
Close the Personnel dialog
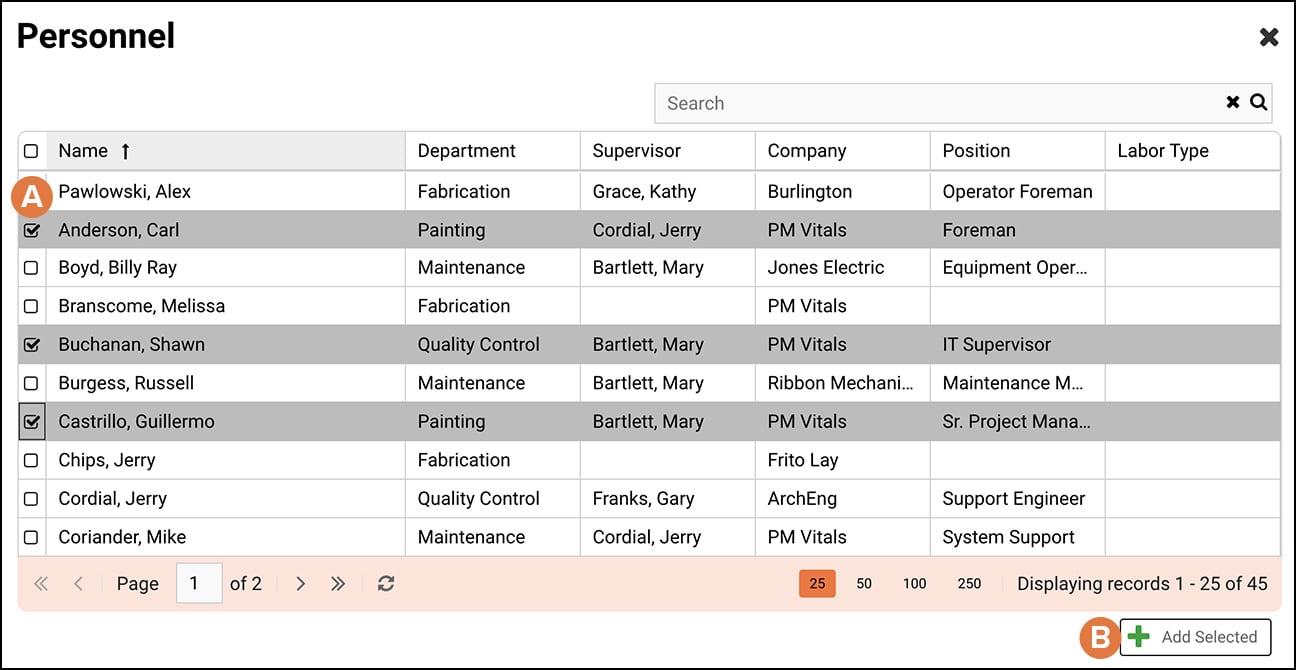pyautogui.click(x=1268, y=36)
